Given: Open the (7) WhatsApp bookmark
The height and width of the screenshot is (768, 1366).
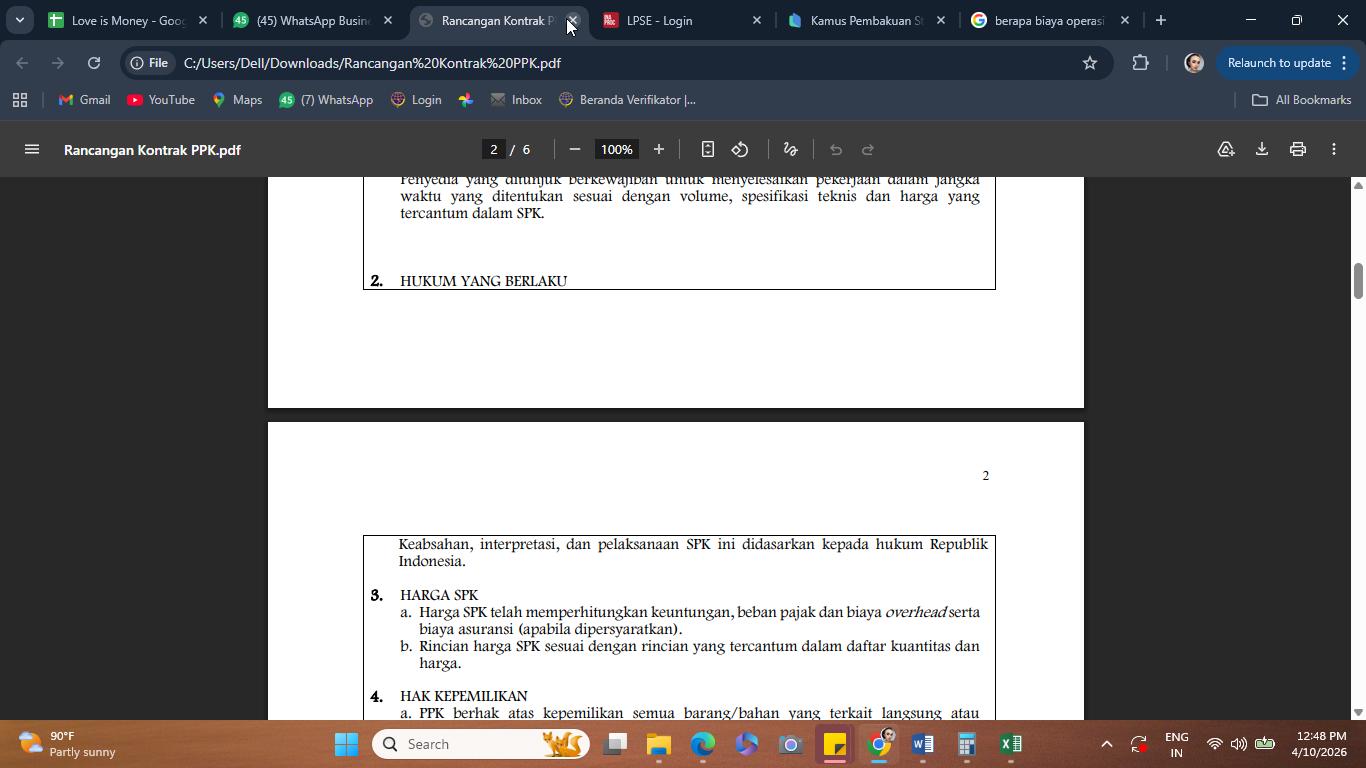Looking at the screenshot, I should [326, 100].
